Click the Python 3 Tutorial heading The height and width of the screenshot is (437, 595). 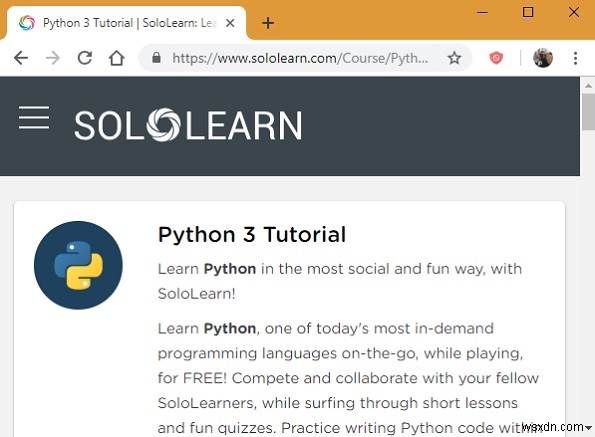[252, 234]
